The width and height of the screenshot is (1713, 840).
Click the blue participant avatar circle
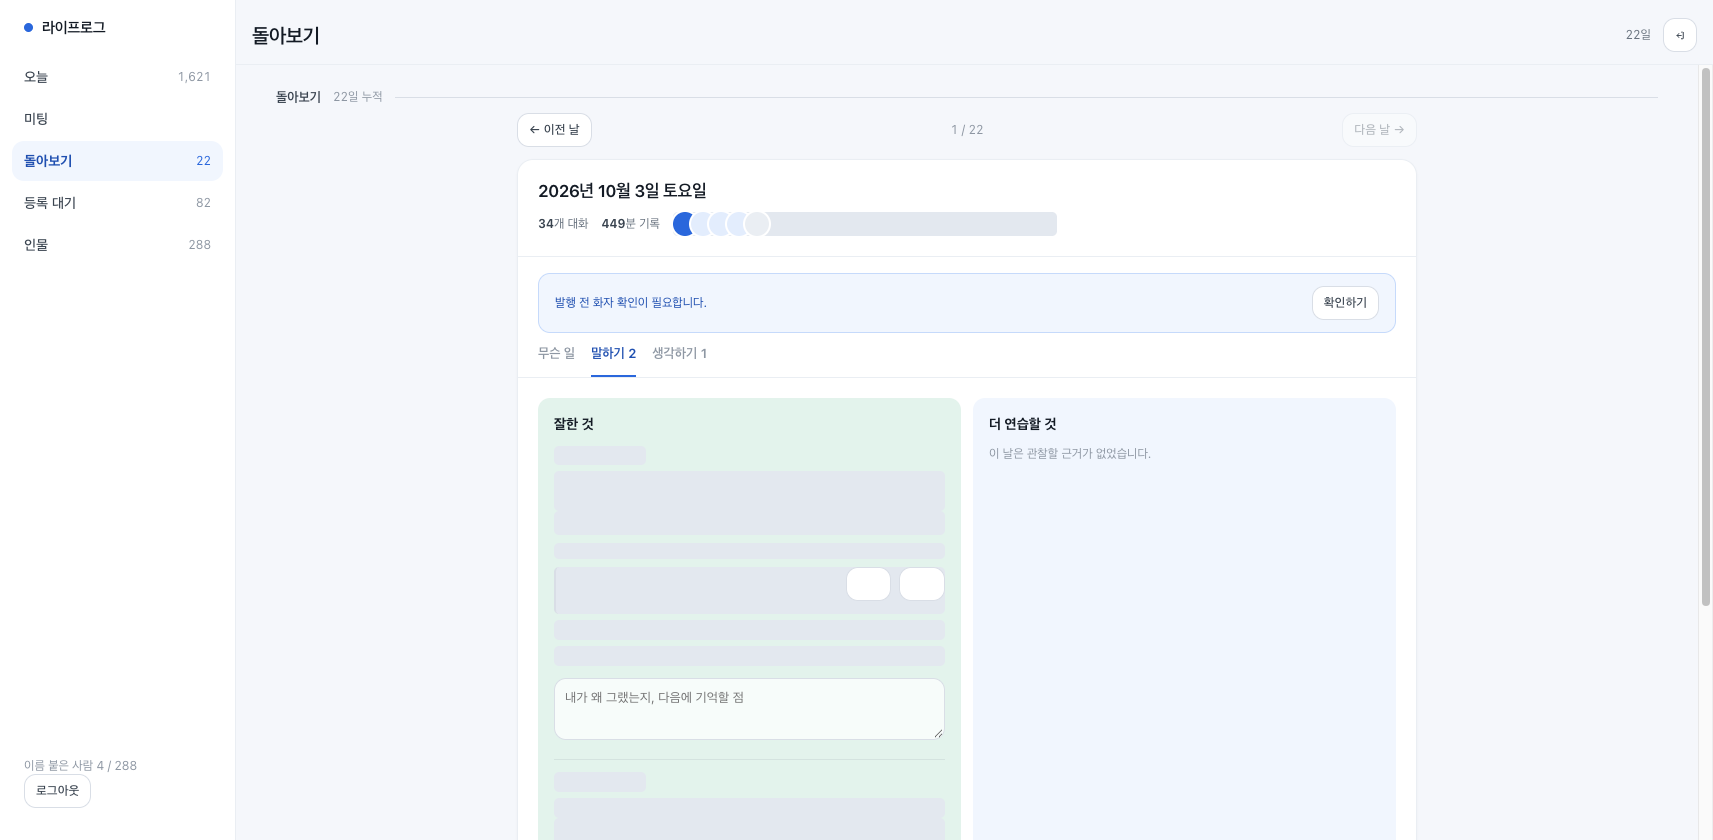point(685,224)
